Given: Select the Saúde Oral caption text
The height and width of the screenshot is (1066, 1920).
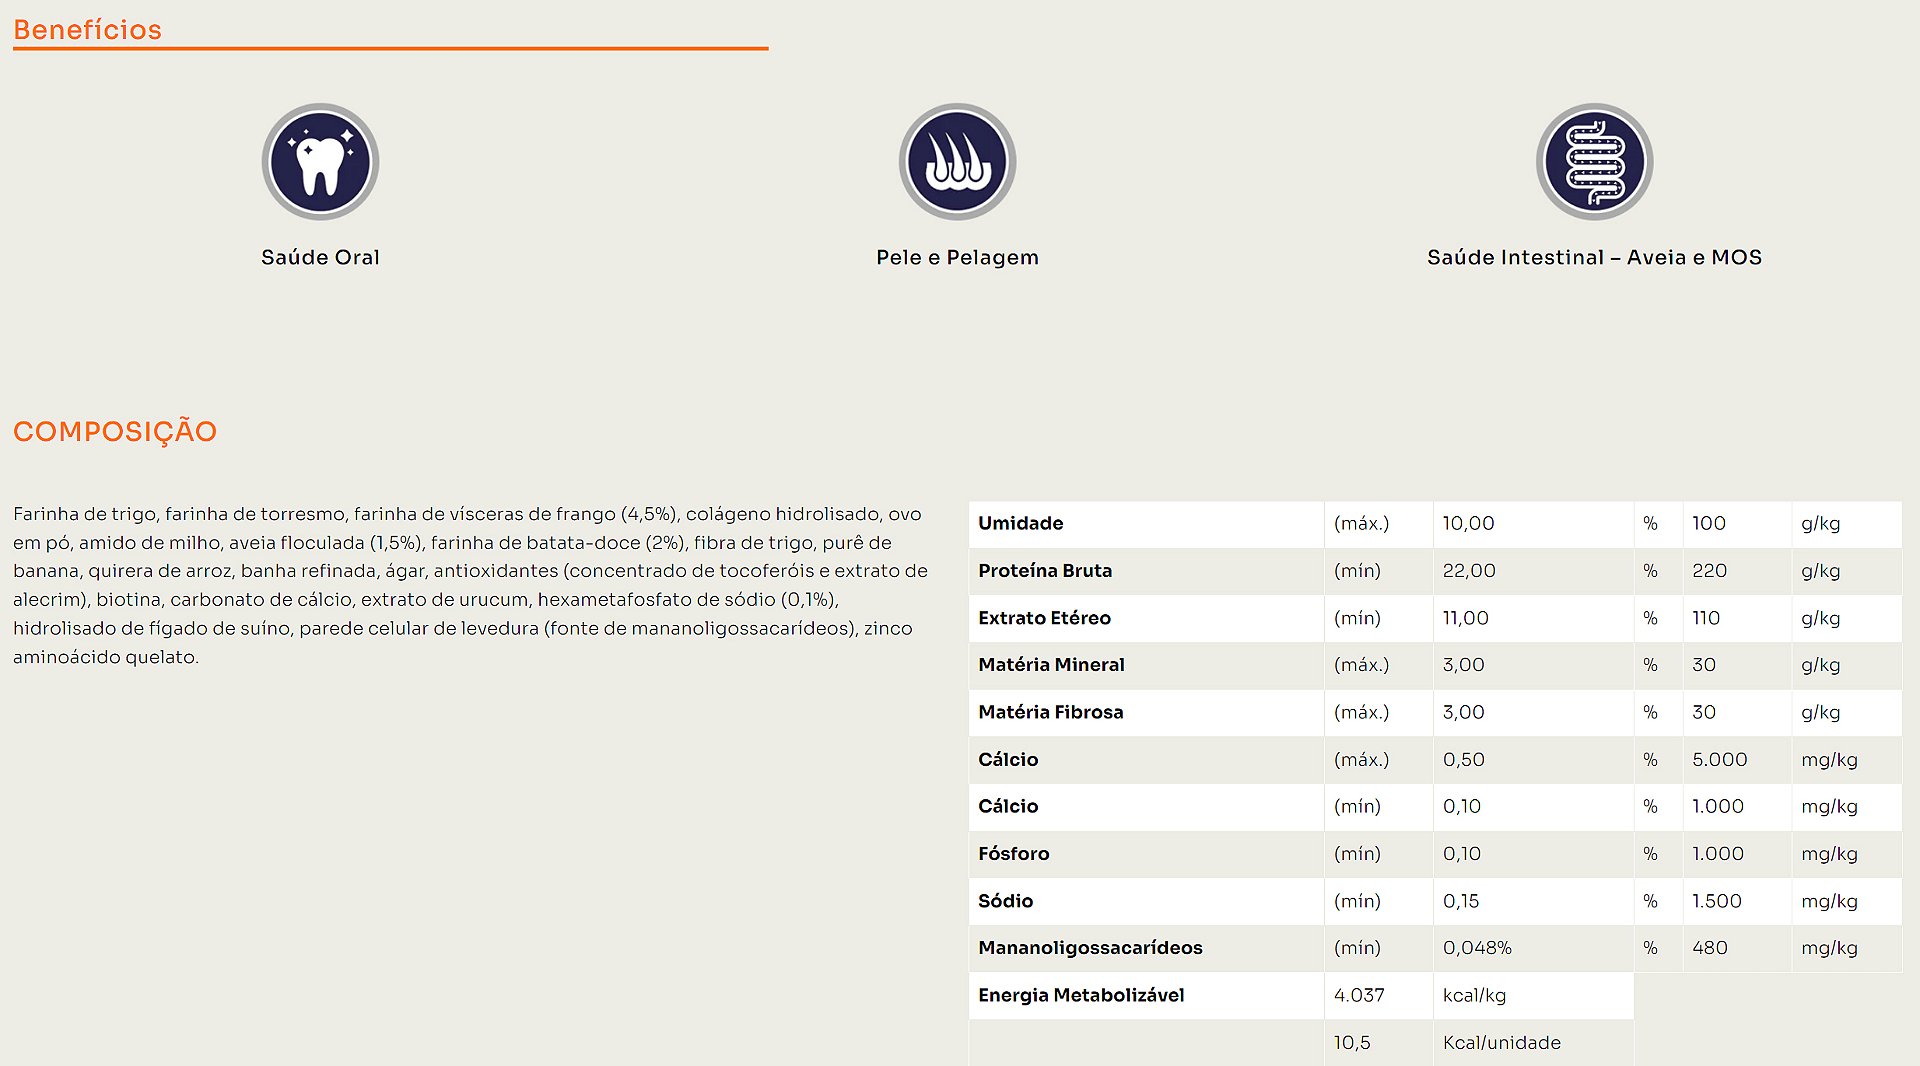Looking at the screenshot, I should (320, 257).
